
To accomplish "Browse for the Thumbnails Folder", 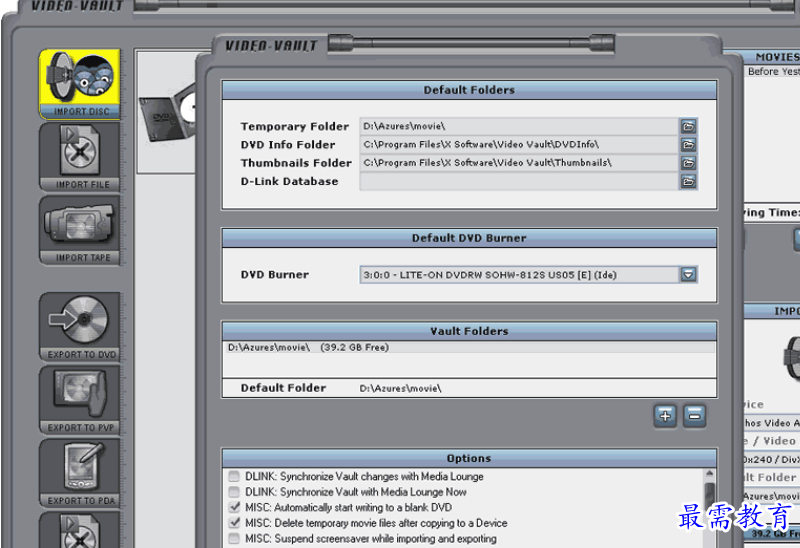I will pos(688,163).
